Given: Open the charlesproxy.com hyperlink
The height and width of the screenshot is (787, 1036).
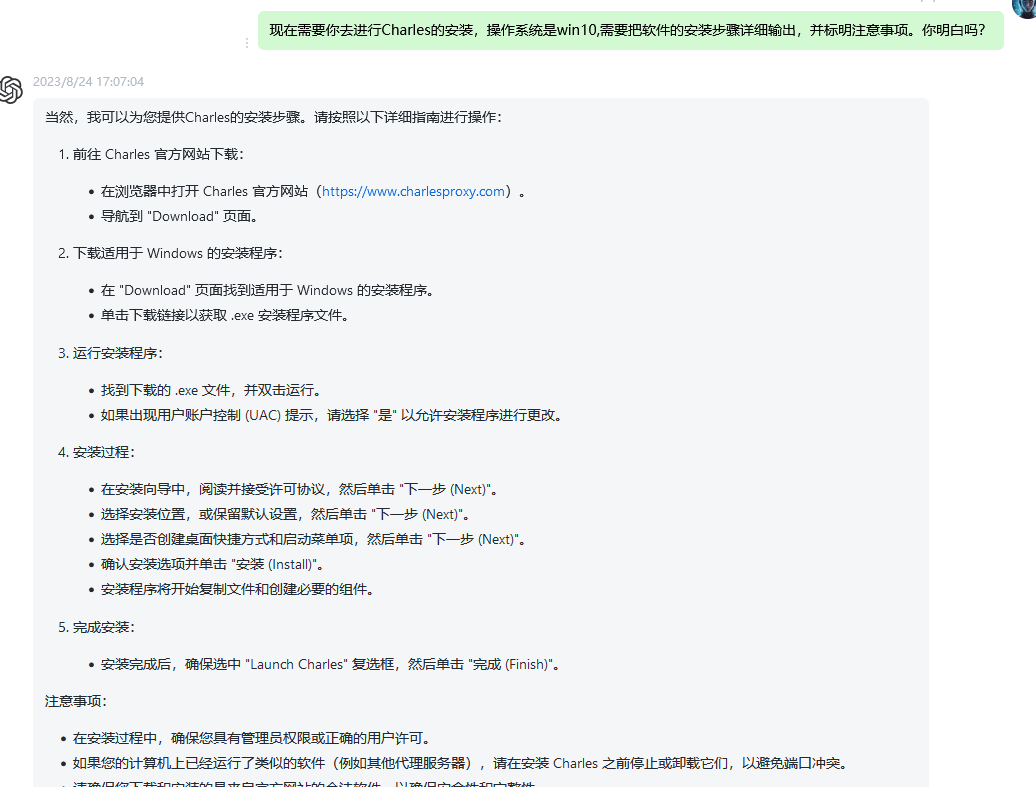Looking at the screenshot, I should click(413, 191).
